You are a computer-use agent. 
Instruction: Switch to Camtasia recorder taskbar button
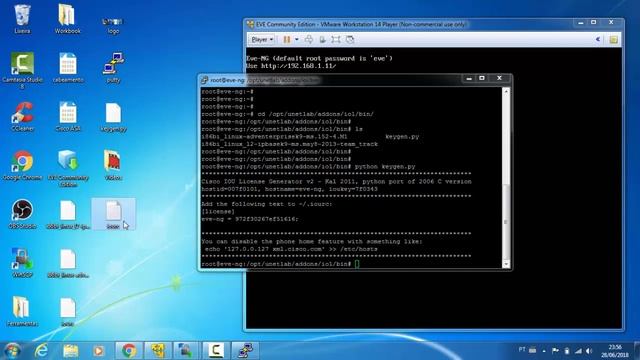[x=216, y=350]
